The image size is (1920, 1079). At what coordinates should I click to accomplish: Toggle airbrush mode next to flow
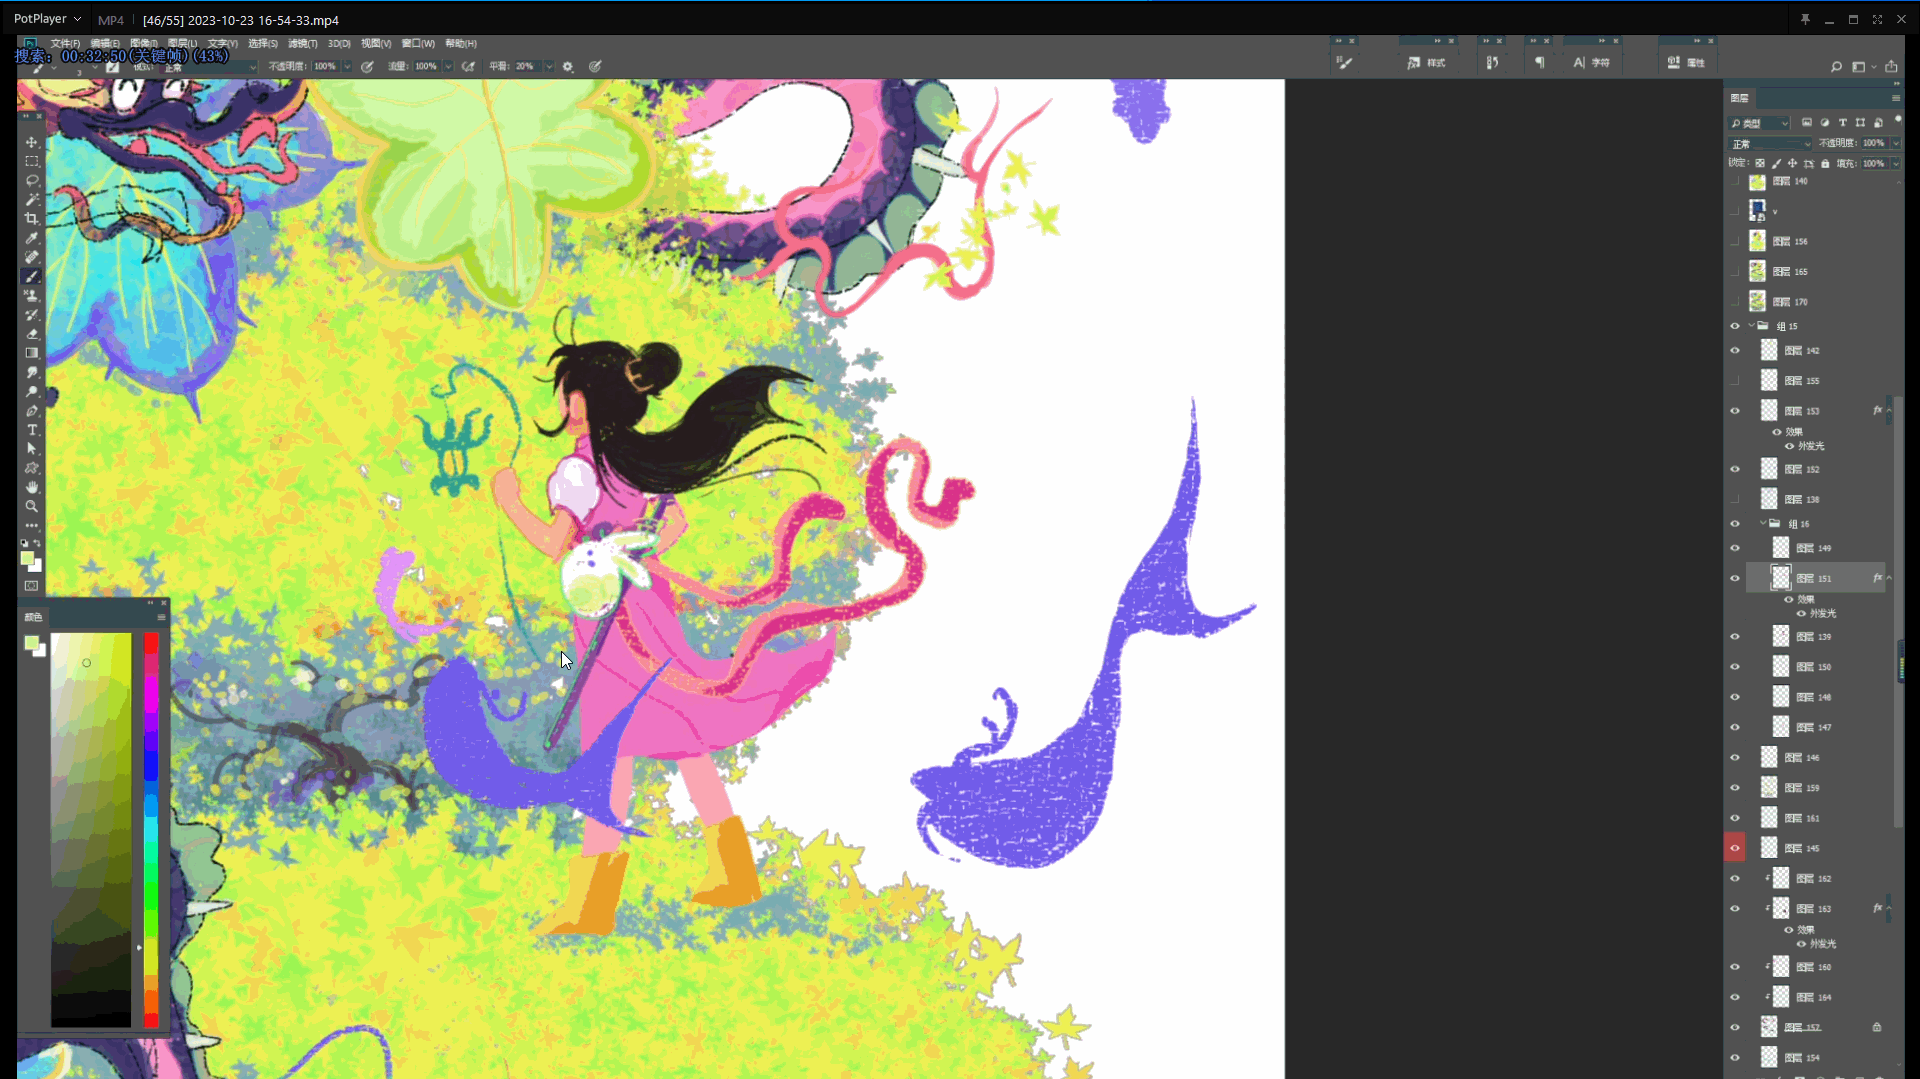pos(468,66)
